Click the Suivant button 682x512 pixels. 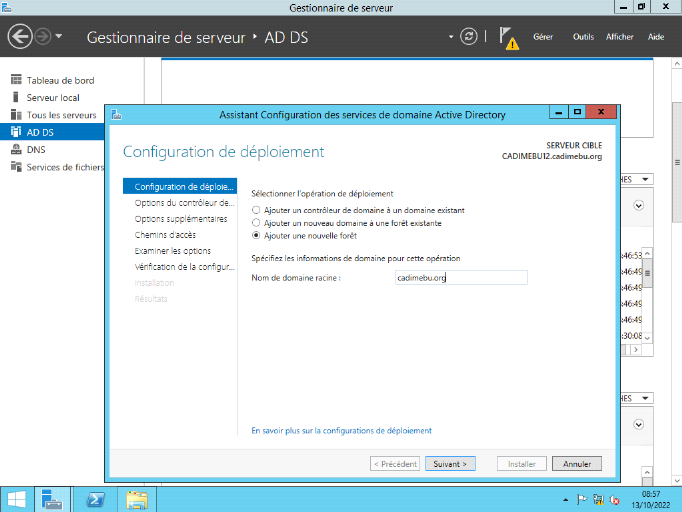pos(450,464)
